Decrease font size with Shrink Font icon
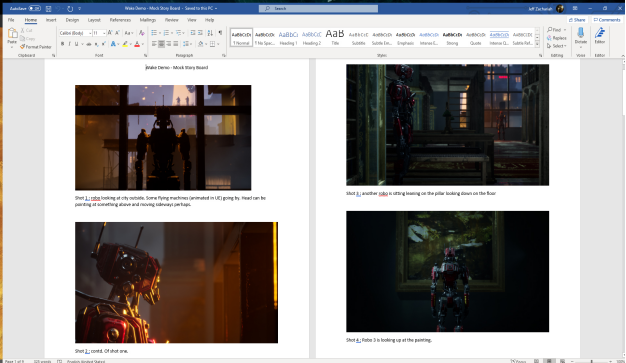 coord(117,33)
